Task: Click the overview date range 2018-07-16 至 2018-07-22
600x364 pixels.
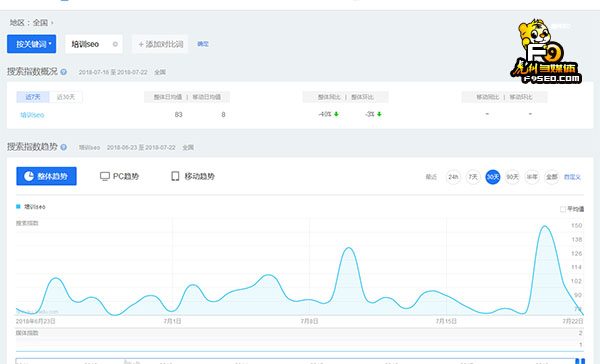Action: click(113, 72)
